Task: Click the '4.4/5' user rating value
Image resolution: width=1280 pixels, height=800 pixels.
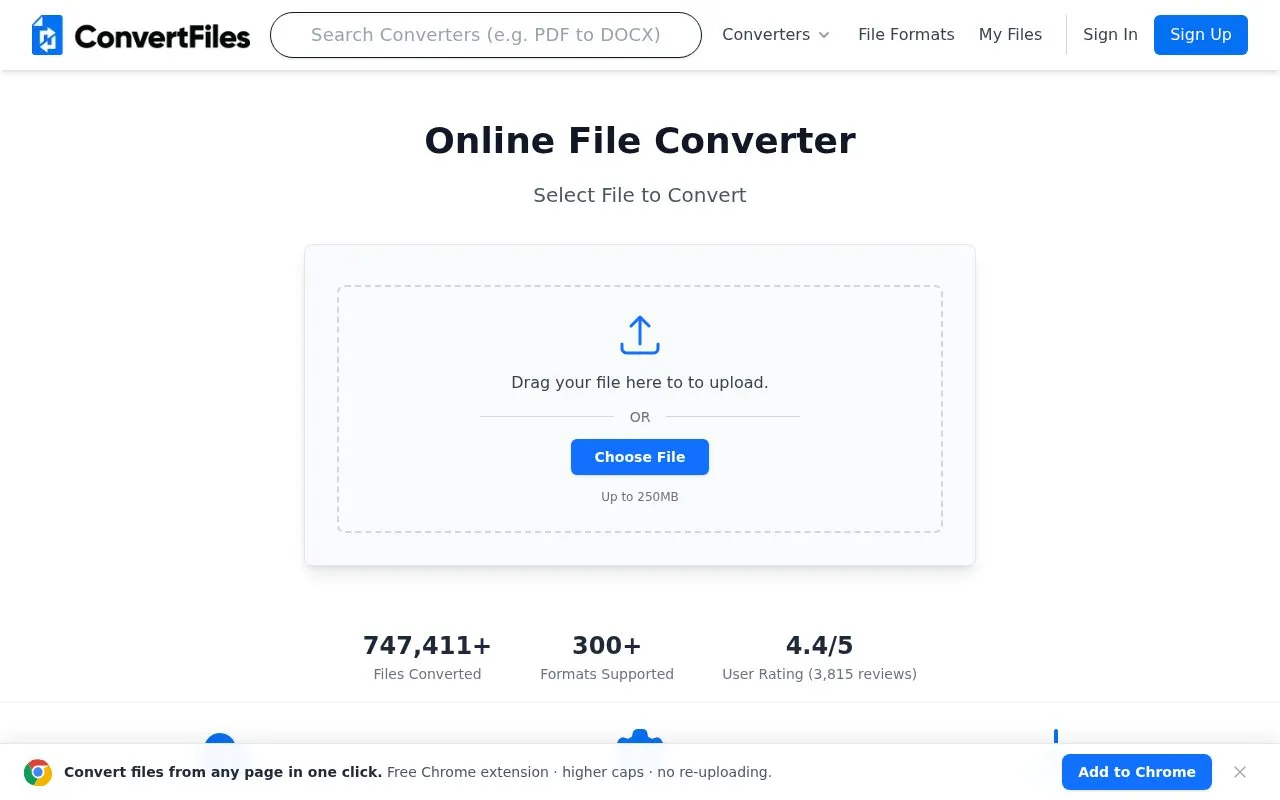Action: click(820, 645)
